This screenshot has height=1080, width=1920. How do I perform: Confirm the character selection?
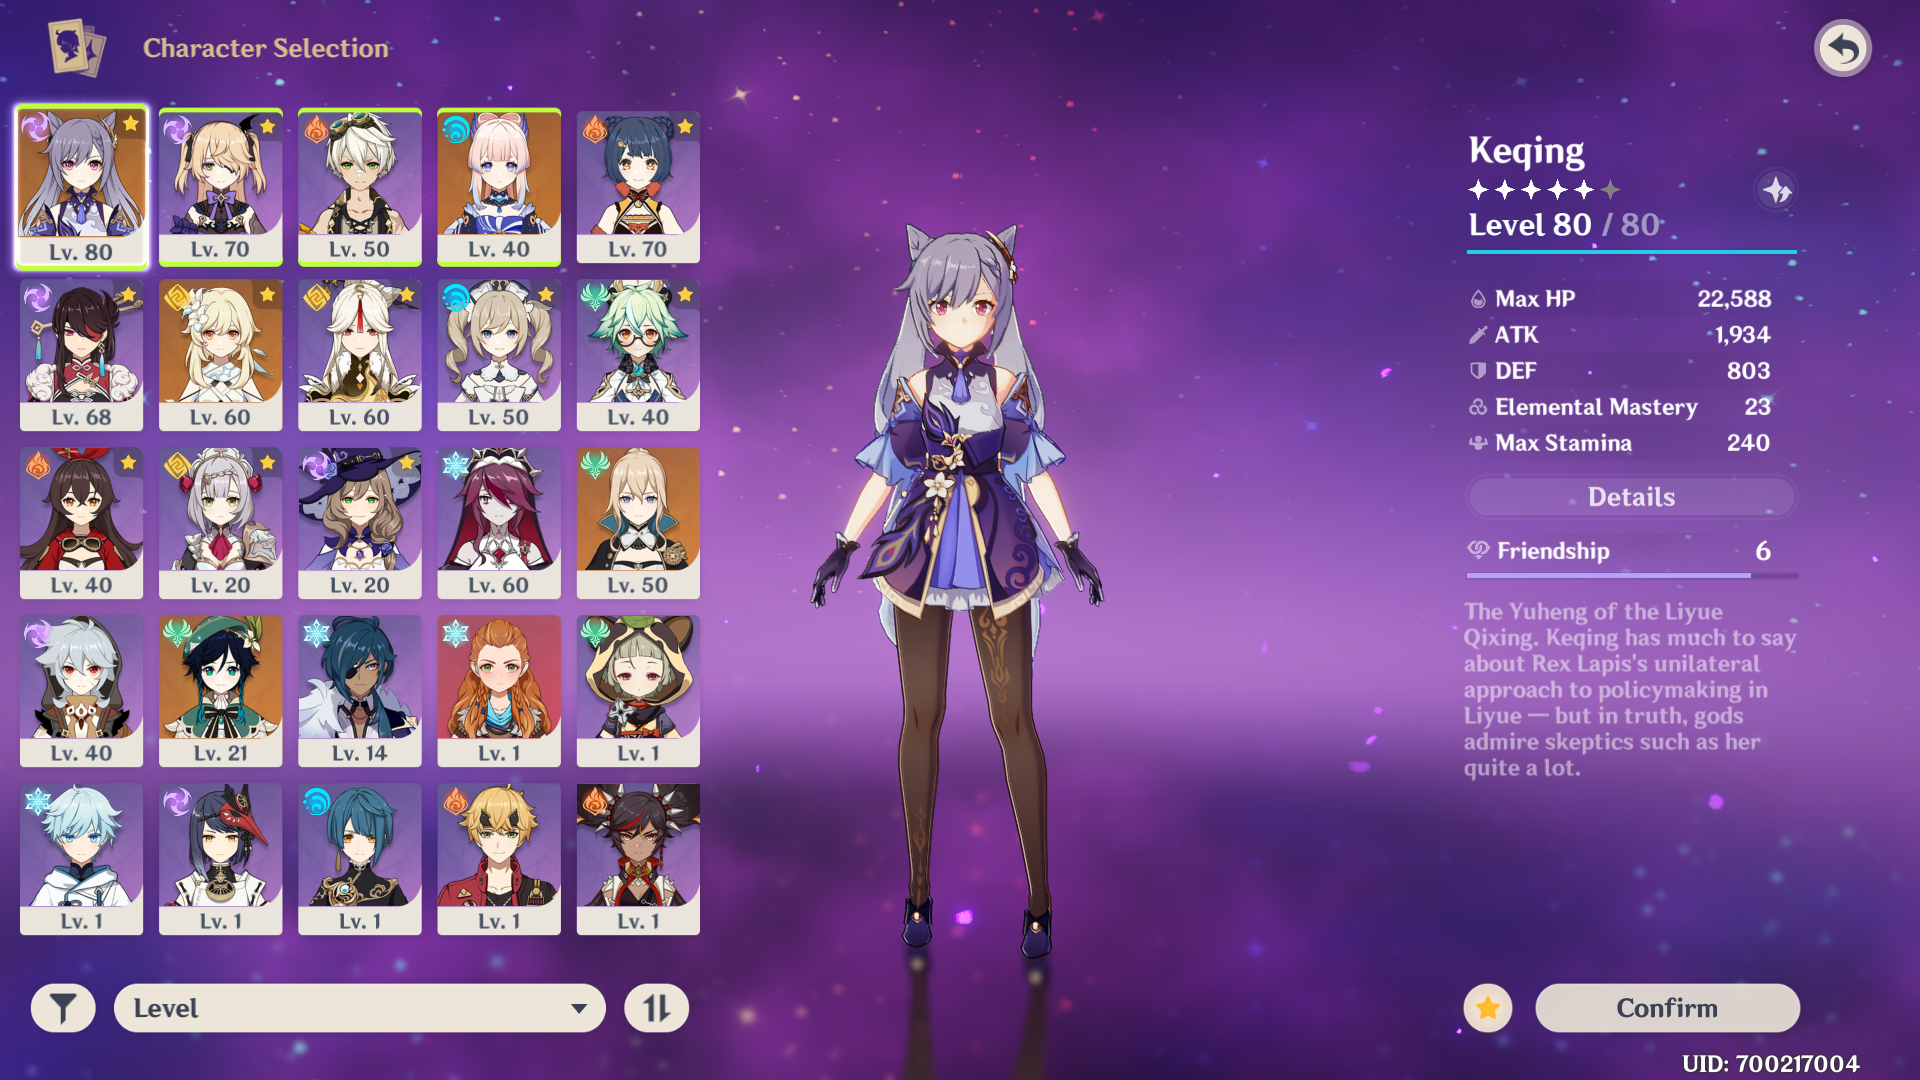[1667, 1008]
